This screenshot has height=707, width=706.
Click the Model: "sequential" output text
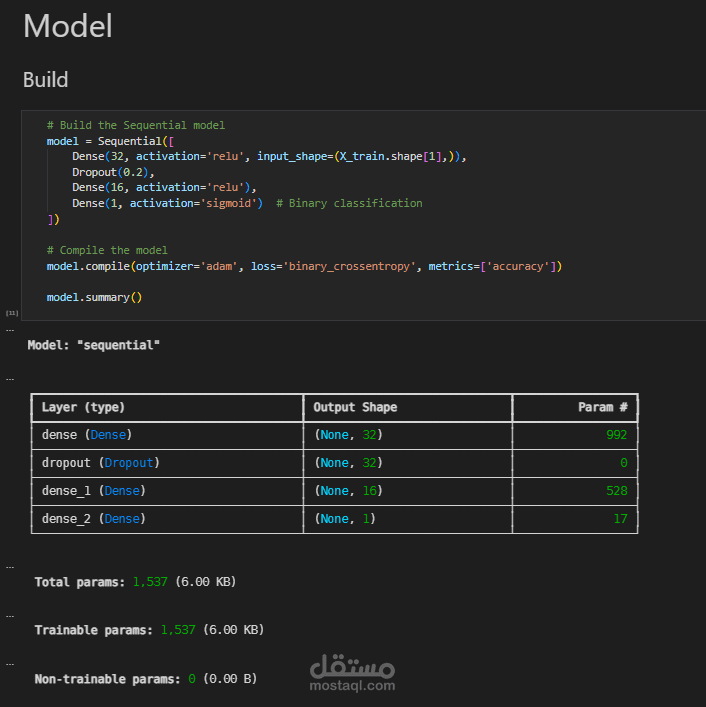93,345
